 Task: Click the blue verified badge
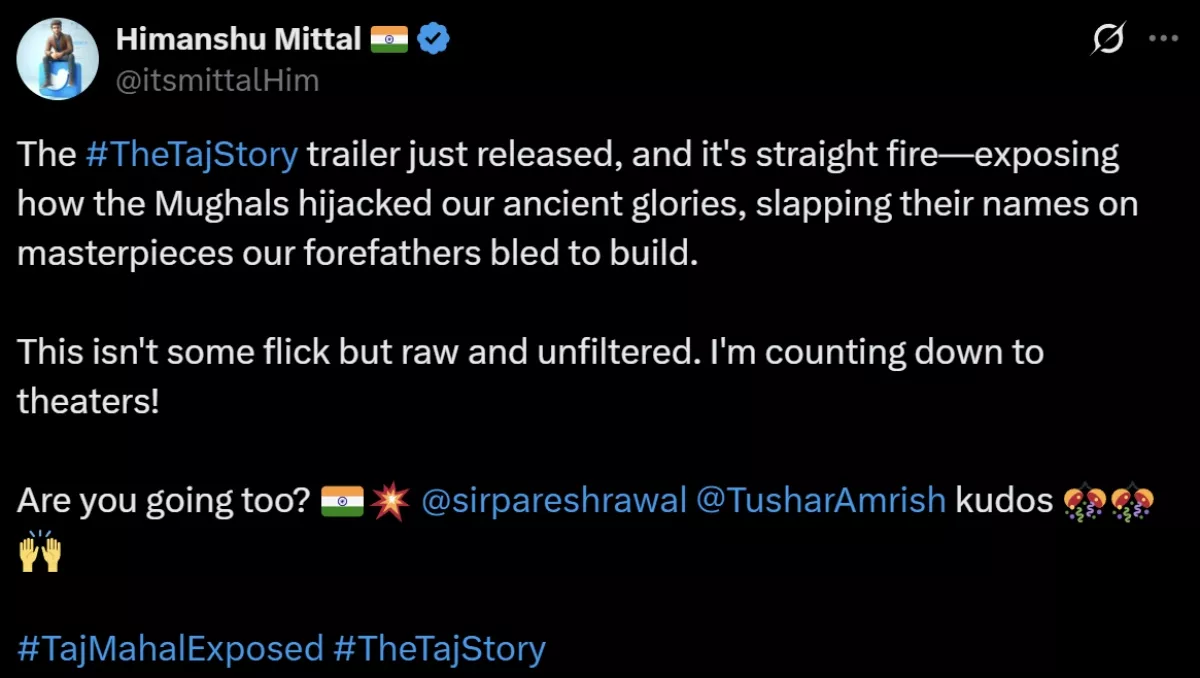click(x=433, y=39)
